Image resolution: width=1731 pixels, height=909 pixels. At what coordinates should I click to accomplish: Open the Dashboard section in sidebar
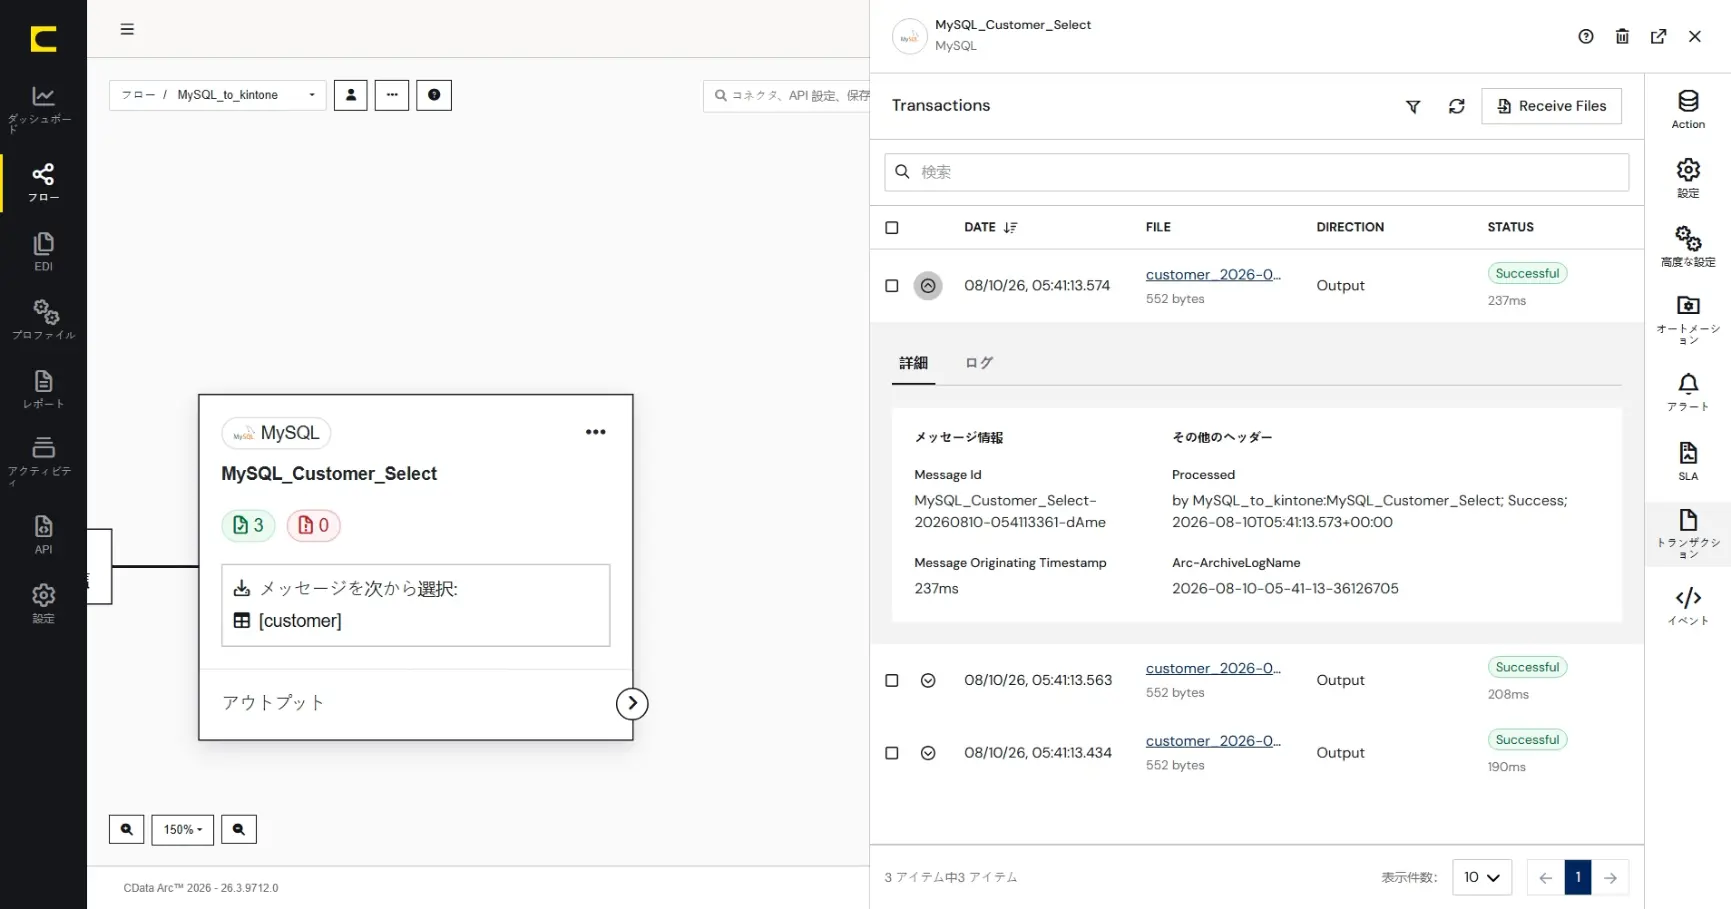click(x=43, y=108)
